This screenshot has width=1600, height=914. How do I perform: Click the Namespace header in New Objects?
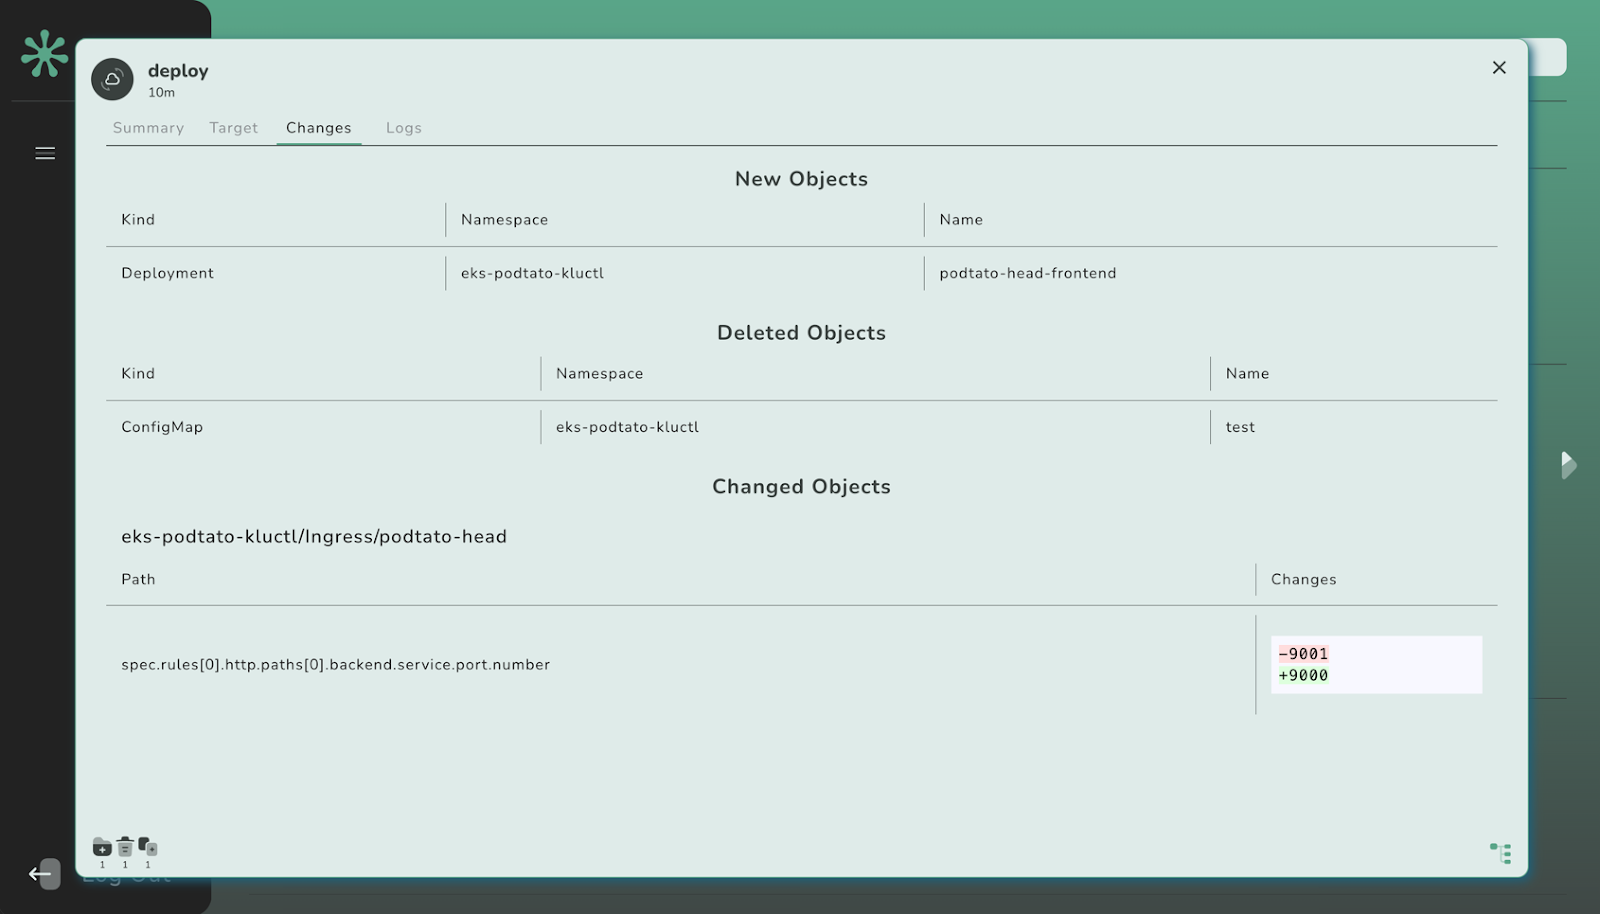point(504,220)
